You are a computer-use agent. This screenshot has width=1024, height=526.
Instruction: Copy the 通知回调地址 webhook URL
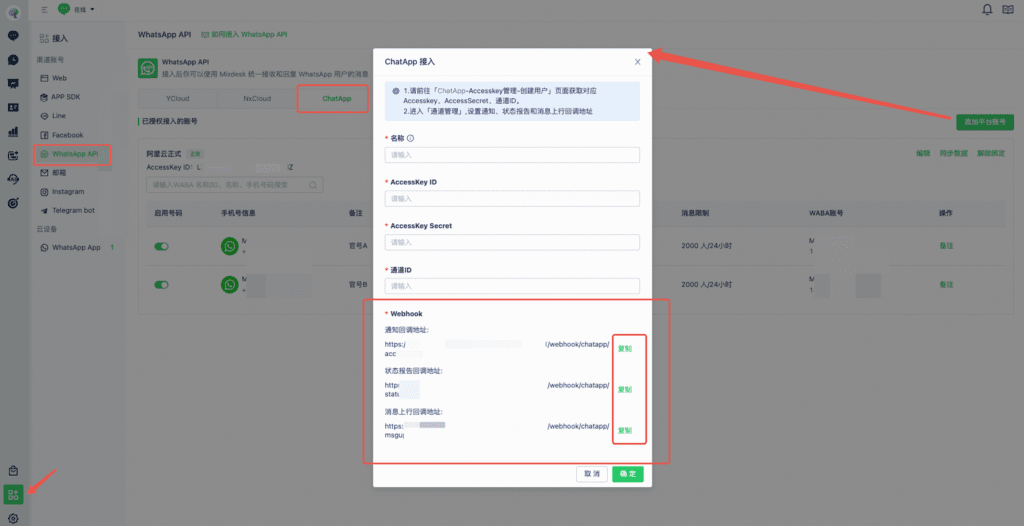coord(624,349)
